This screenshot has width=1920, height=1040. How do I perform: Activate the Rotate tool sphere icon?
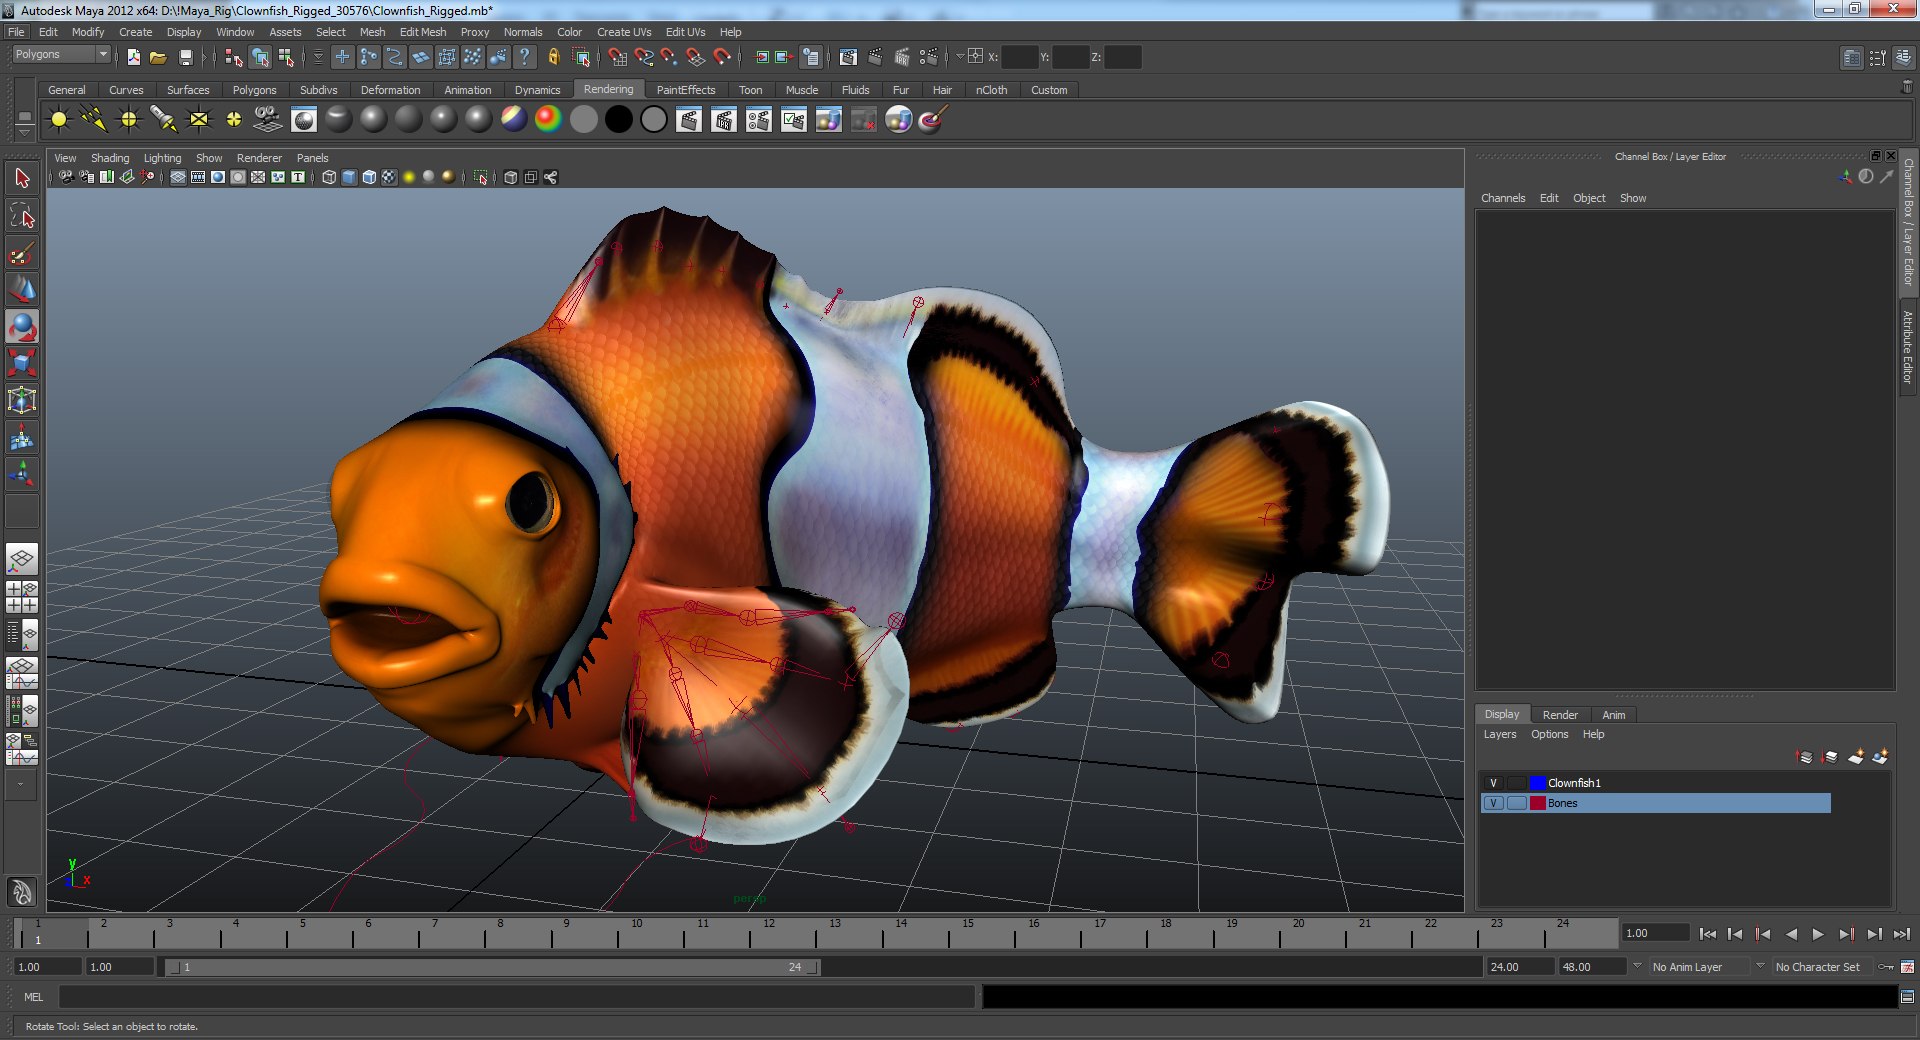pos(22,327)
